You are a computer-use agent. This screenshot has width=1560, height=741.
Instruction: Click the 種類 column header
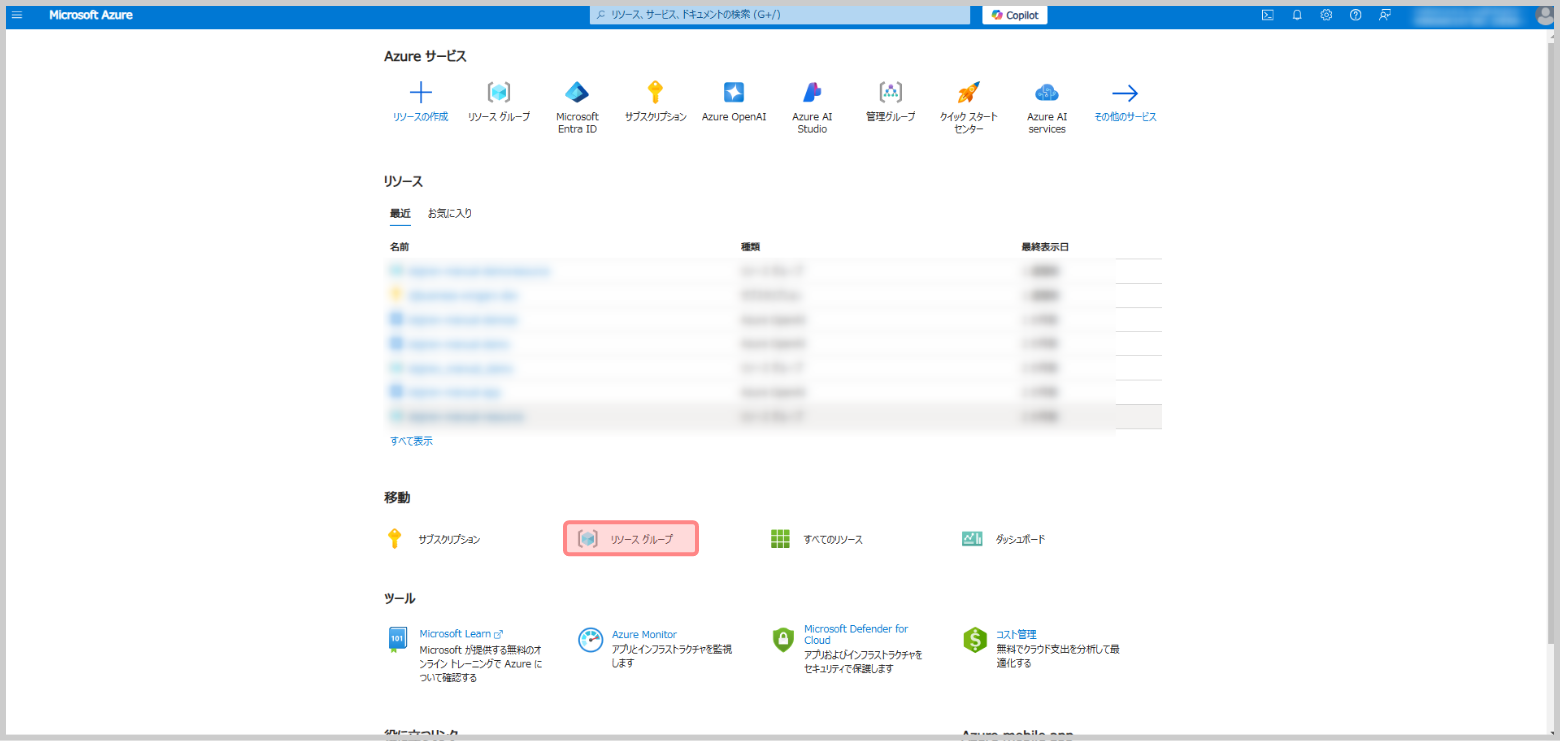coord(750,247)
